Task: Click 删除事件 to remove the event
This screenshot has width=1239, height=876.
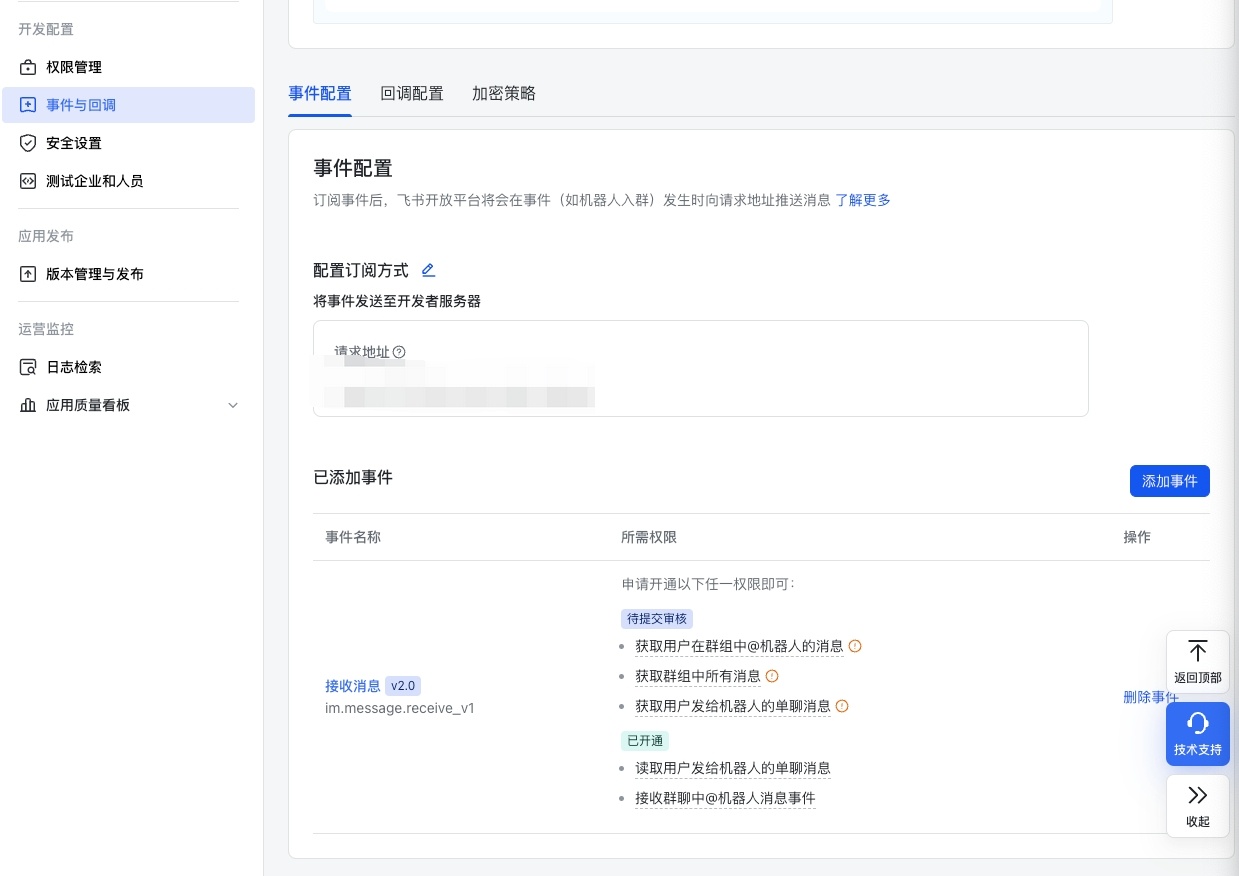Action: (1151, 697)
